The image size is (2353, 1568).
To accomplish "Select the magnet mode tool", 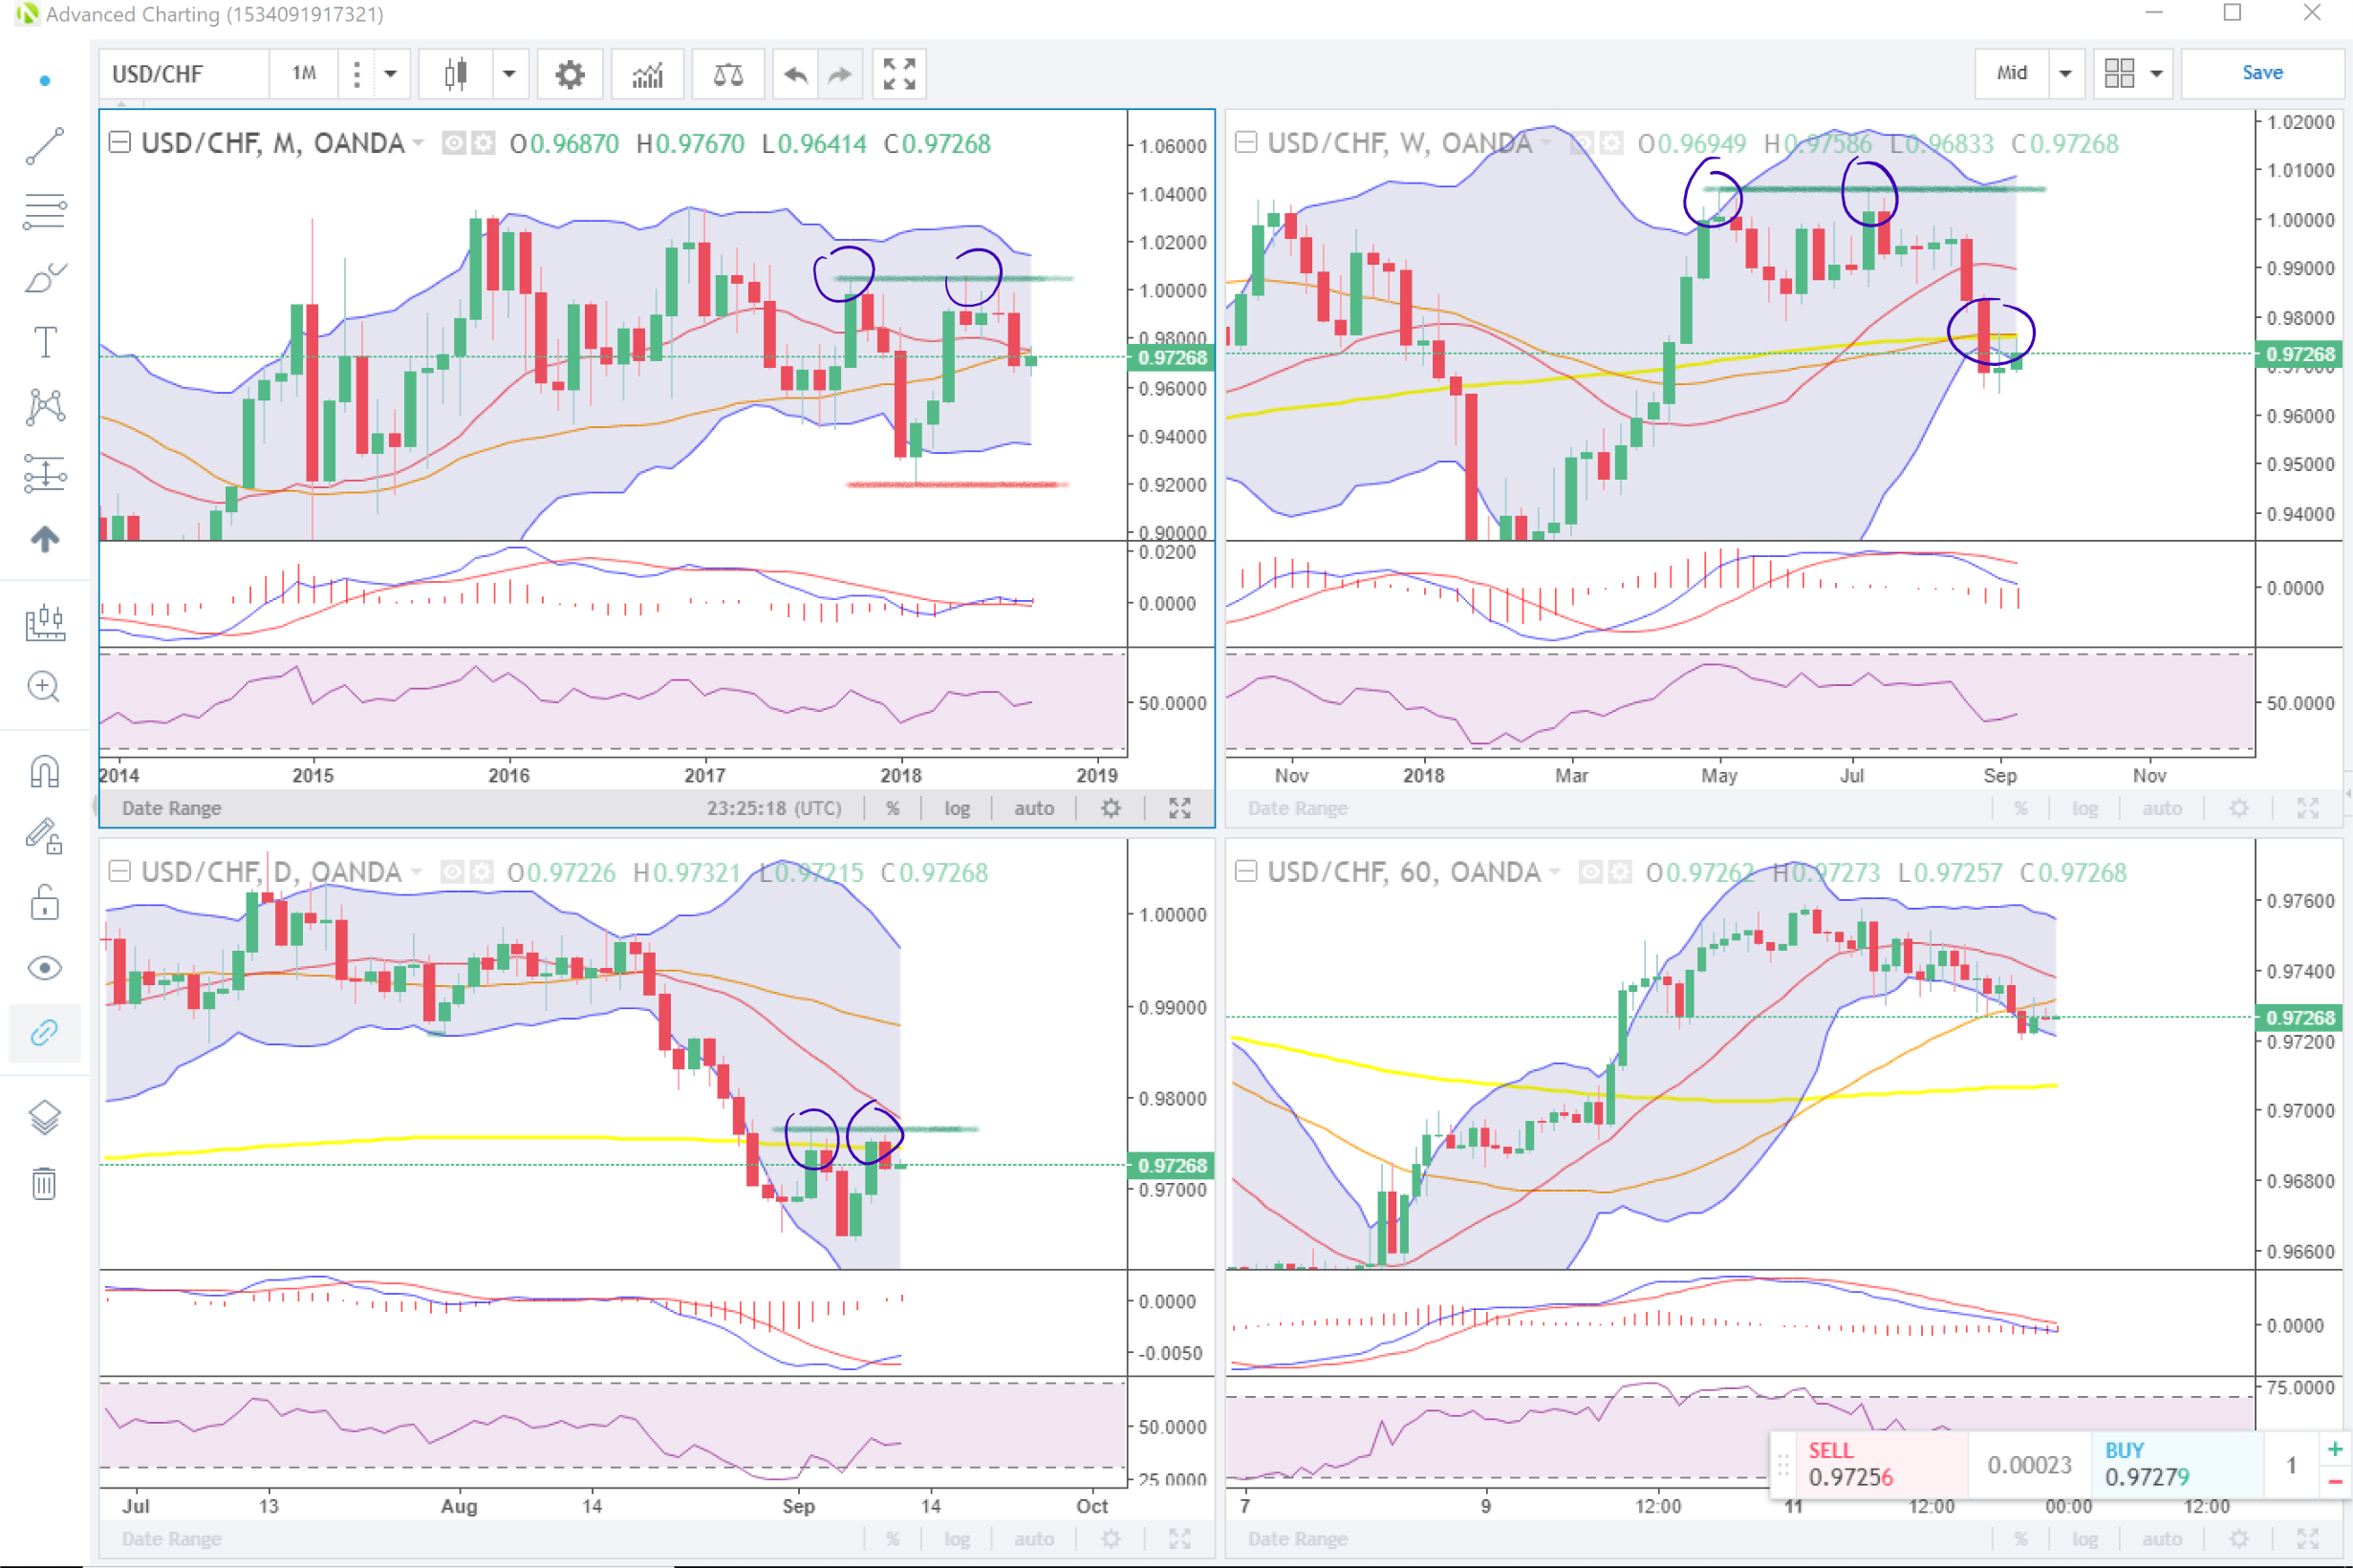I will (x=45, y=771).
